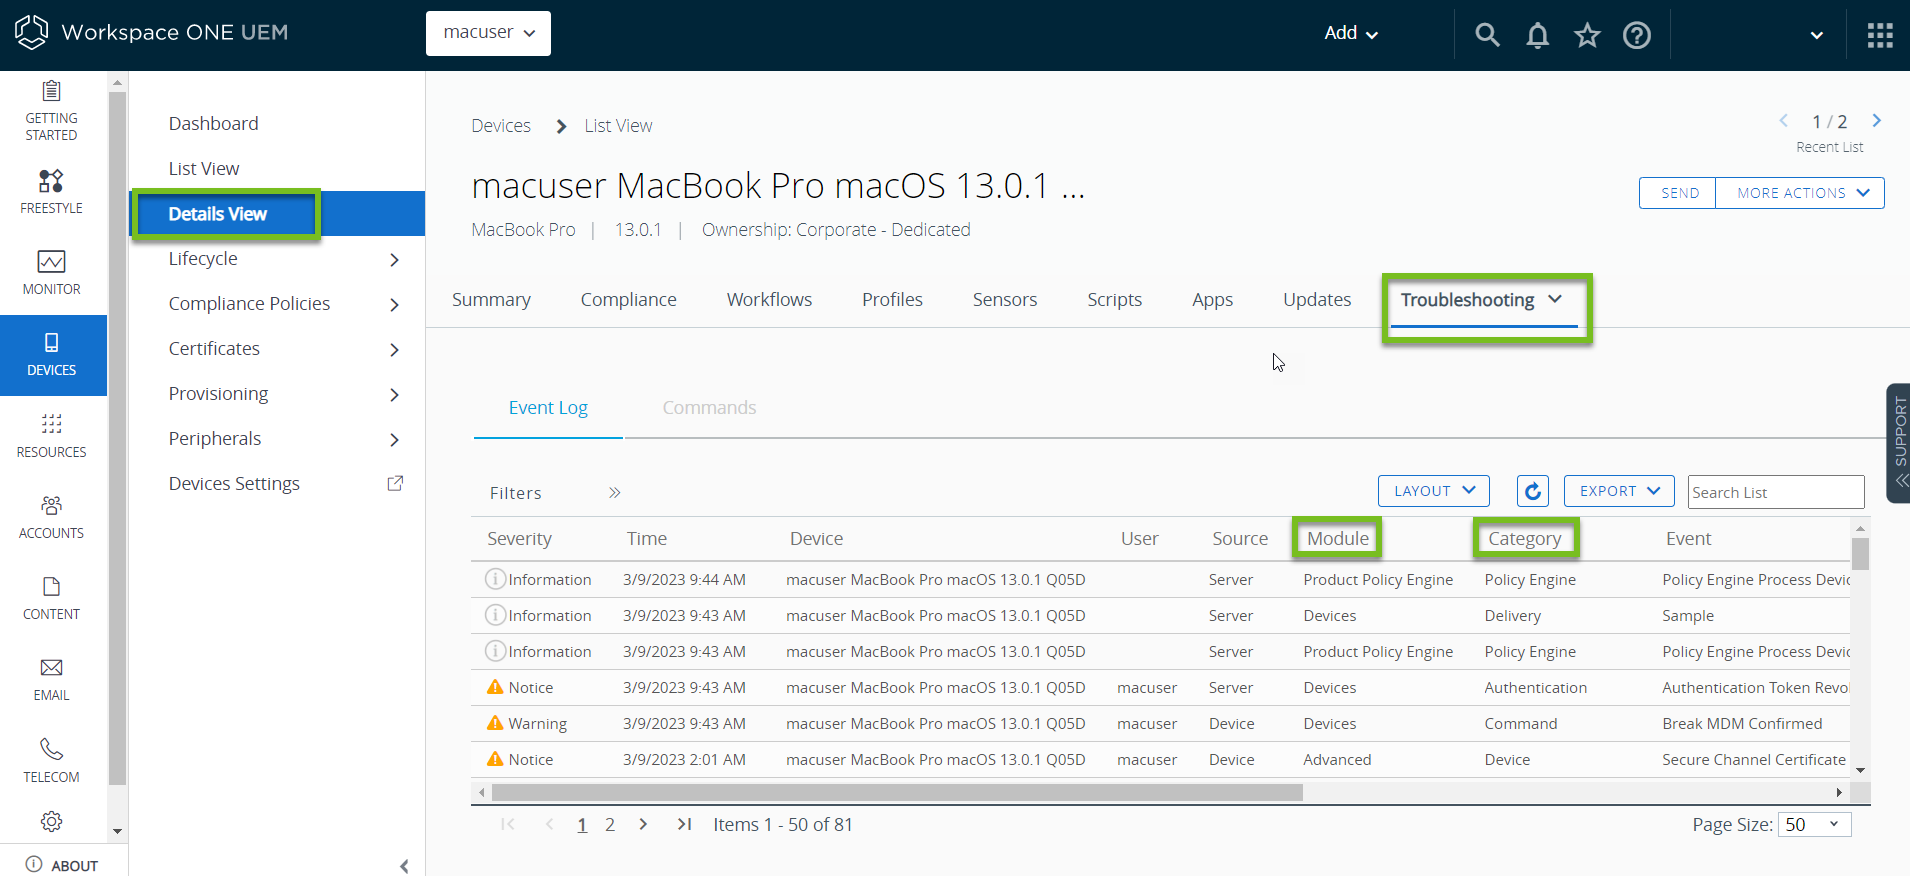Image resolution: width=1910 pixels, height=876 pixels.
Task: Change the Page Size dropdown
Action: pyautogui.click(x=1814, y=824)
